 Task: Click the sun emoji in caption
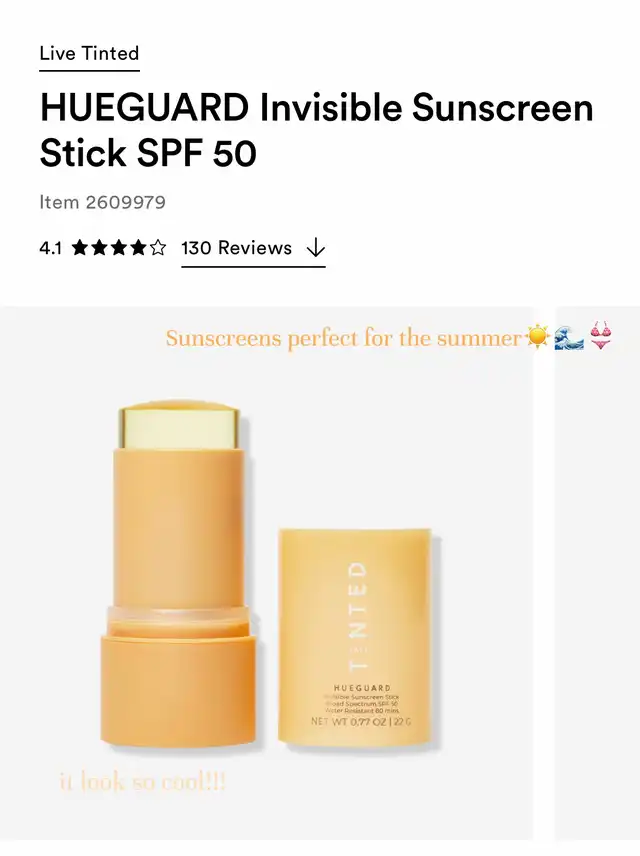[x=538, y=336]
